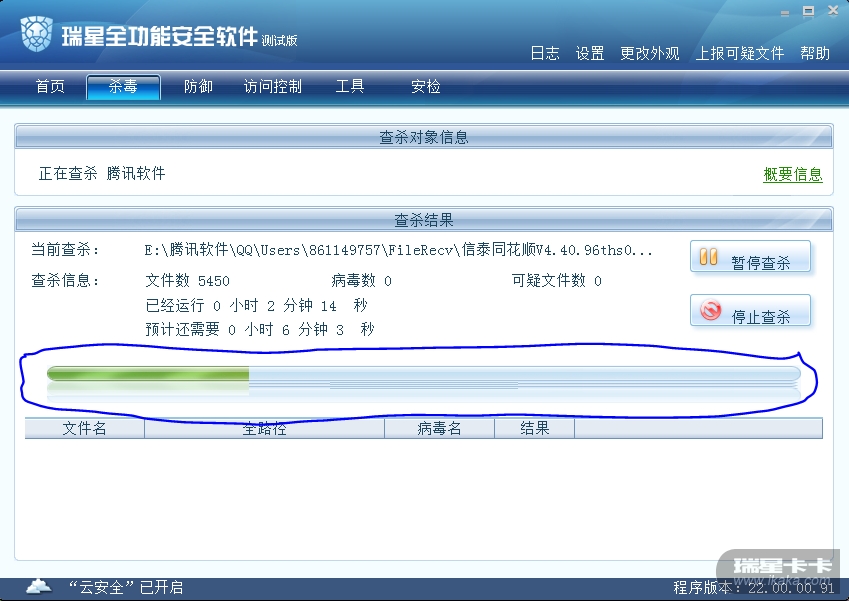Click the 文件数 5450 value

(x=187, y=280)
